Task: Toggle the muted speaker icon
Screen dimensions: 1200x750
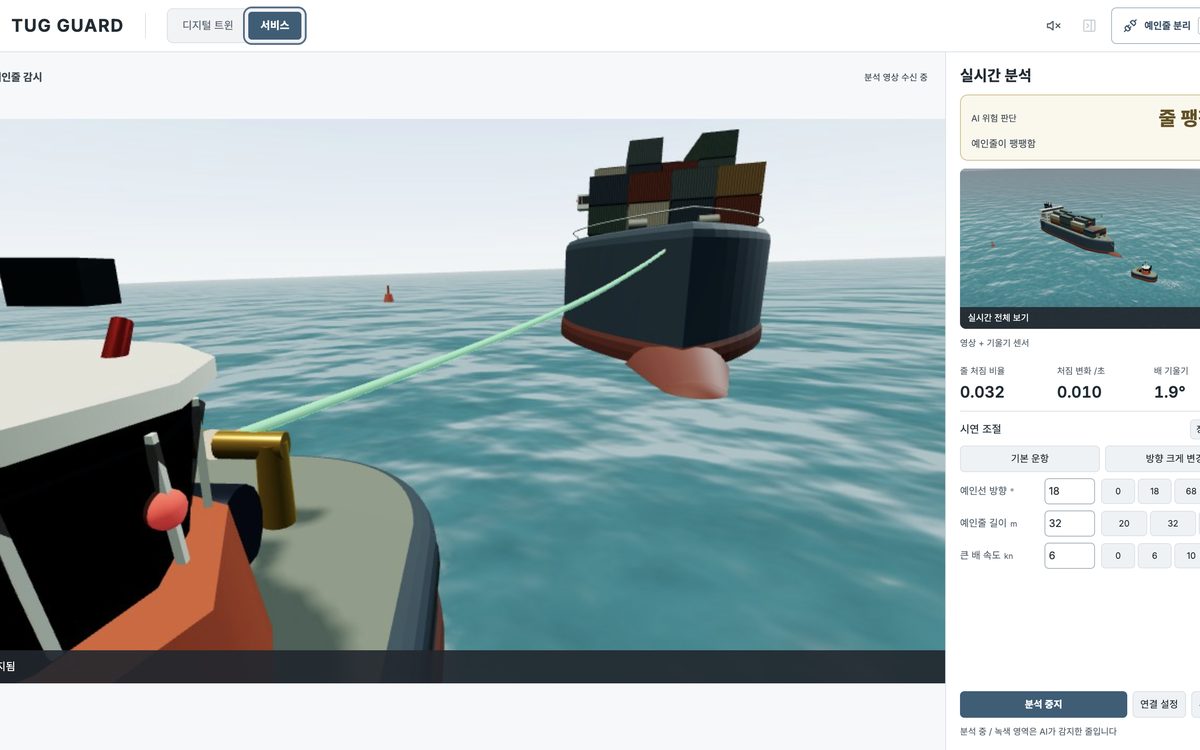Action: coord(1053,26)
